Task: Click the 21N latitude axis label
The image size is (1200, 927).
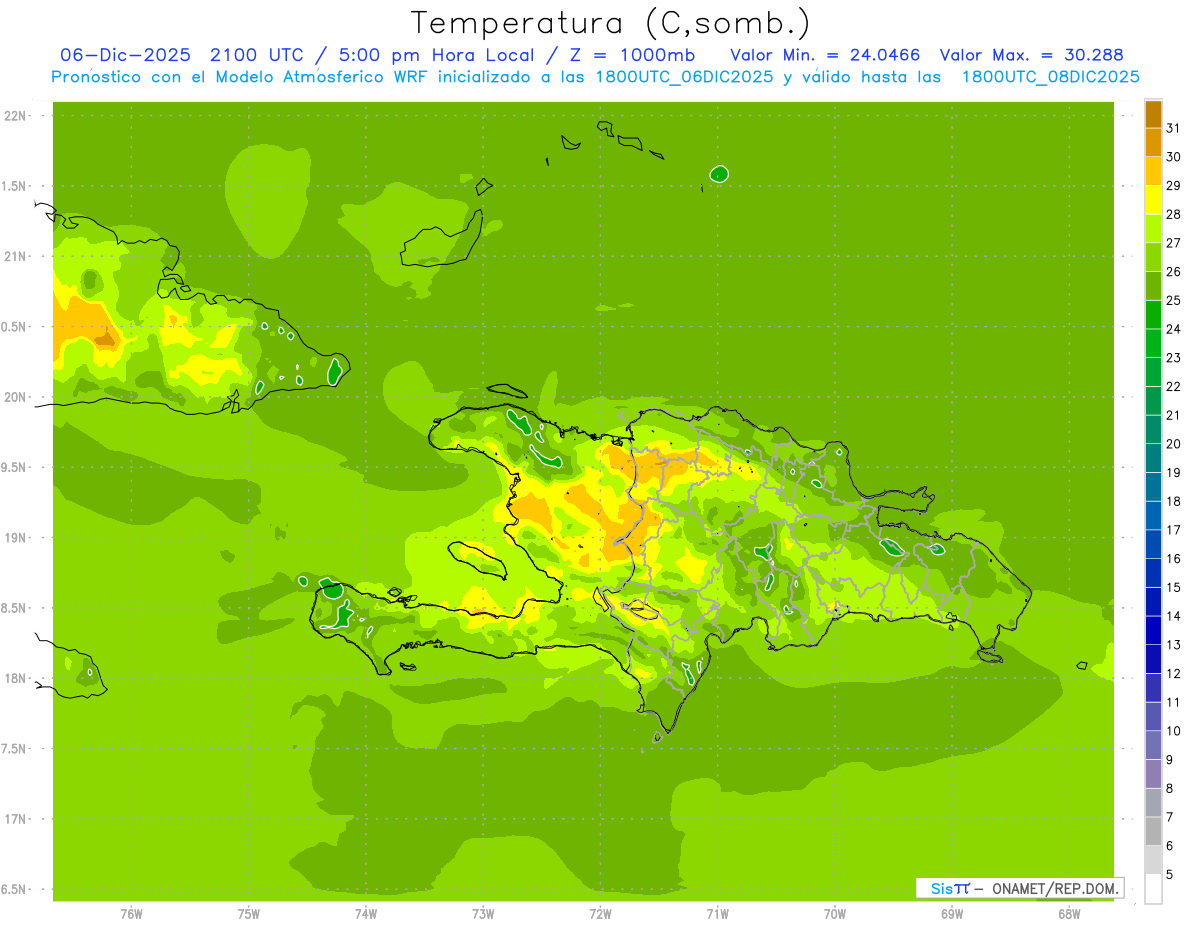Action: point(16,257)
